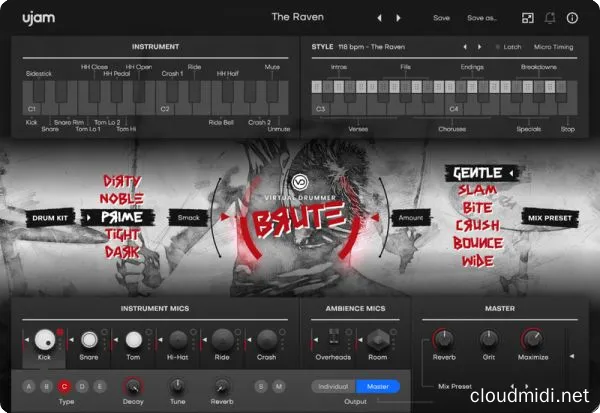Click the Decay knob
Viewport: 600px width, 413px height.
click(133, 387)
